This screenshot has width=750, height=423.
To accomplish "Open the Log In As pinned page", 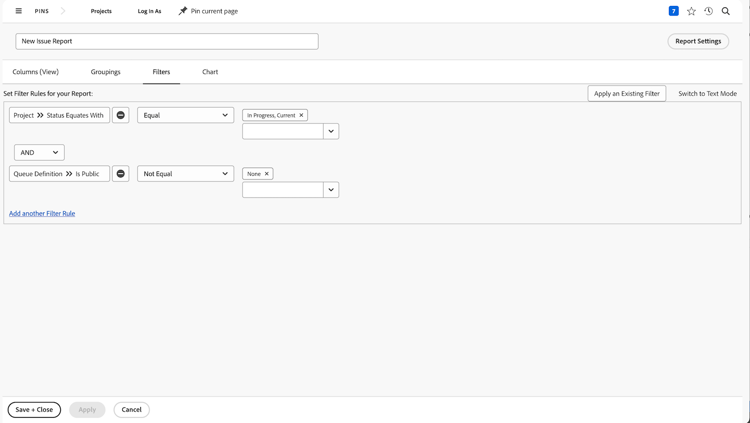I will (149, 11).
